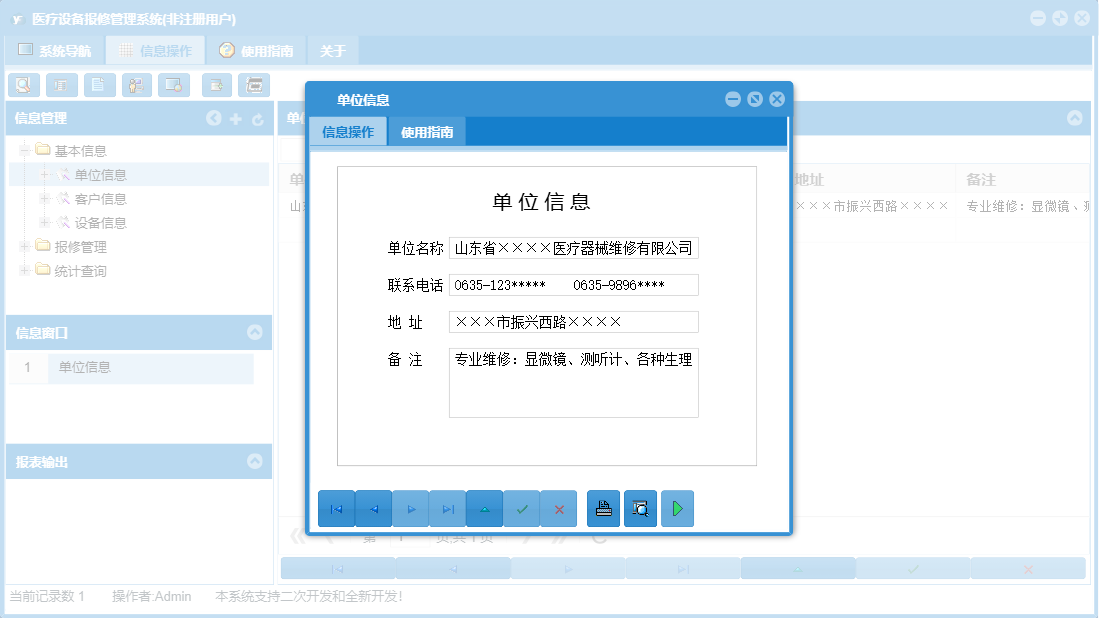The width and height of the screenshot is (1099, 618).
Task: Open the print icon in the 单位信息 dialog
Action: tap(602, 508)
